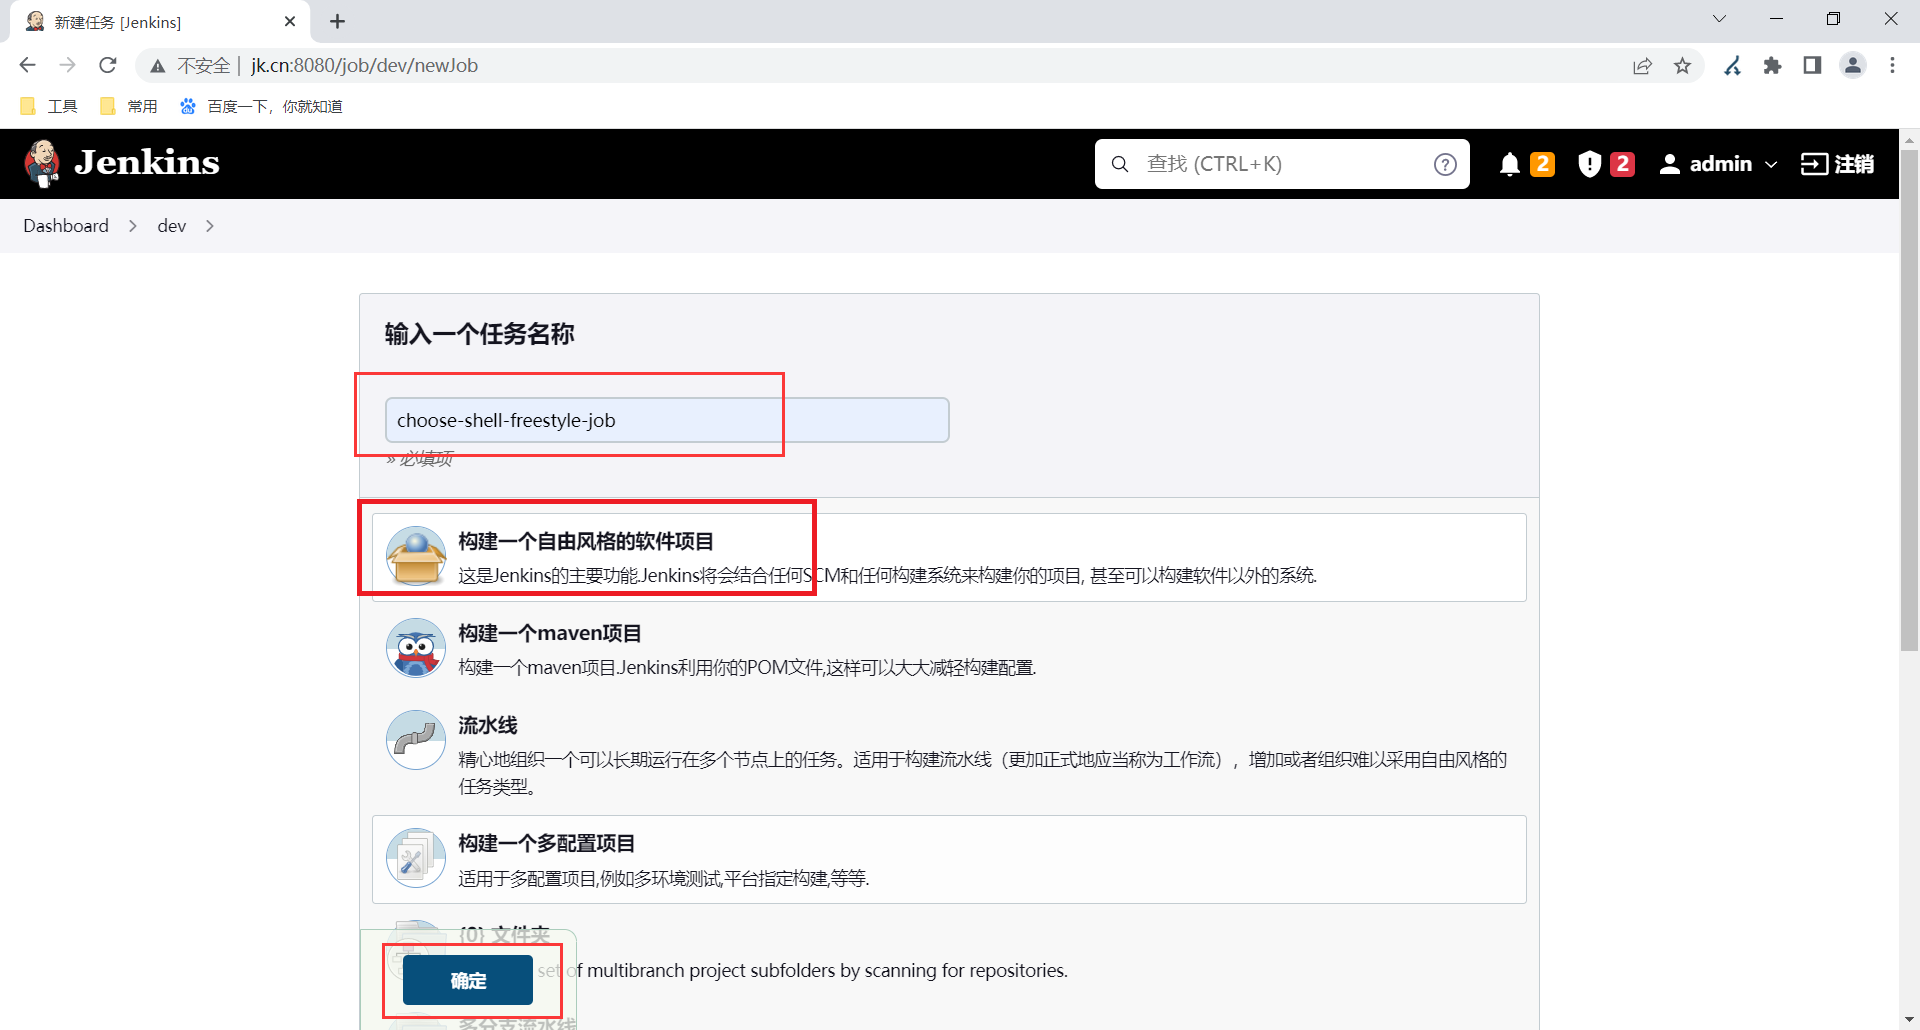The height and width of the screenshot is (1030, 1920).
Task: Select the freestyle project box icon
Action: click(x=416, y=556)
